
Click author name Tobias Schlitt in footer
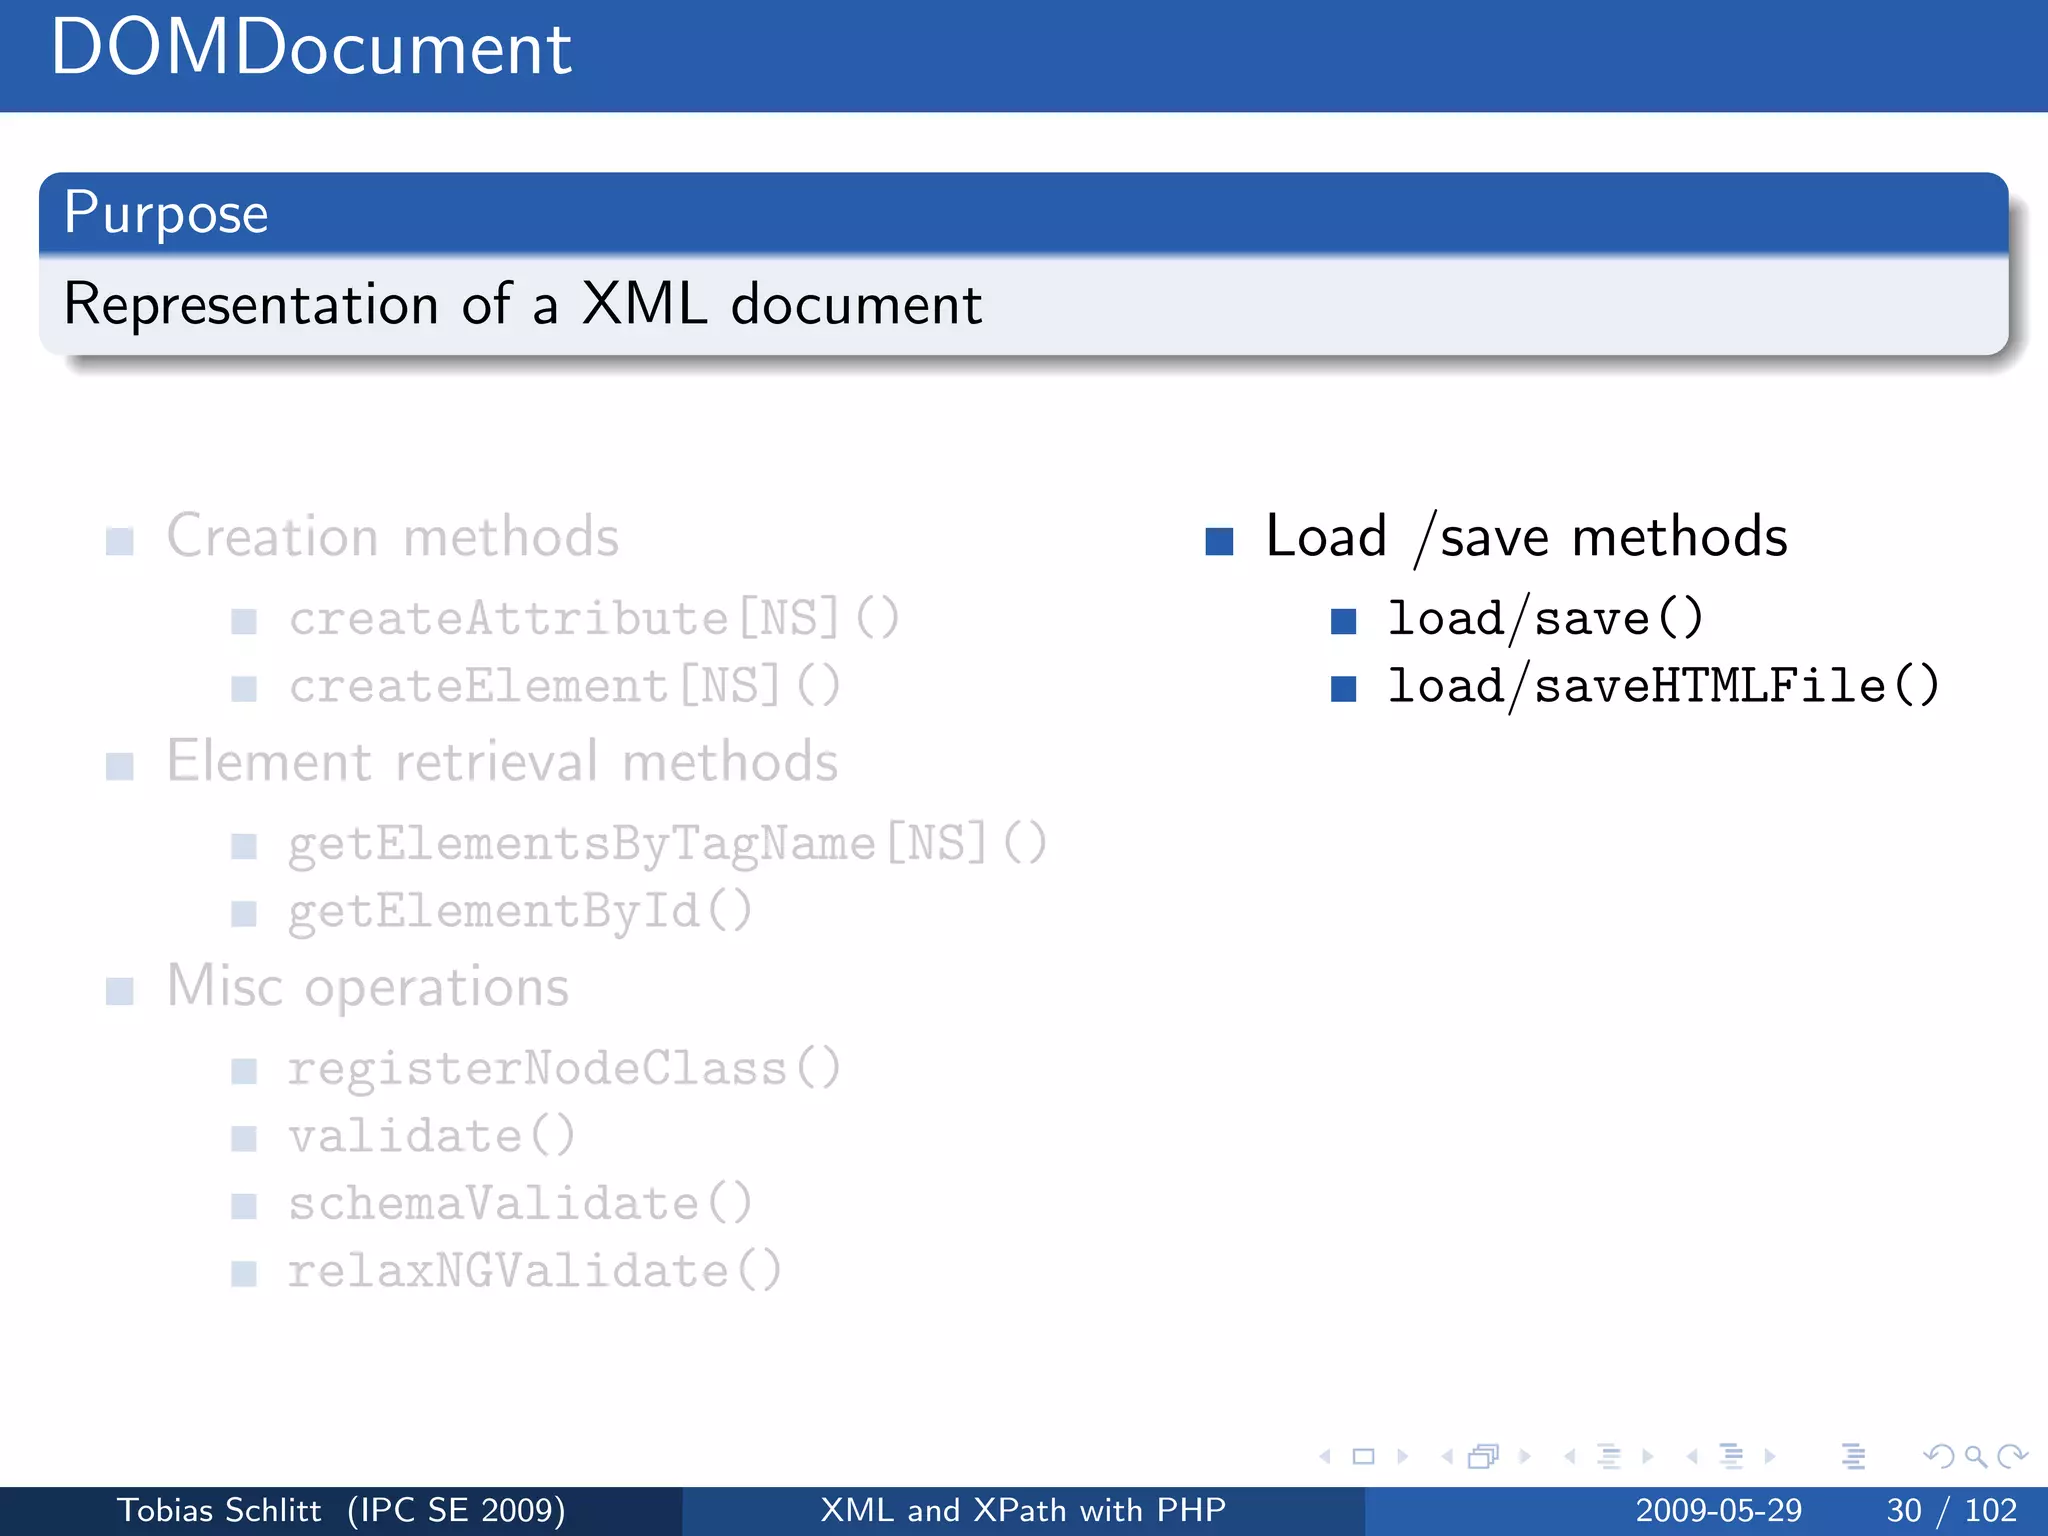coord(219,1510)
